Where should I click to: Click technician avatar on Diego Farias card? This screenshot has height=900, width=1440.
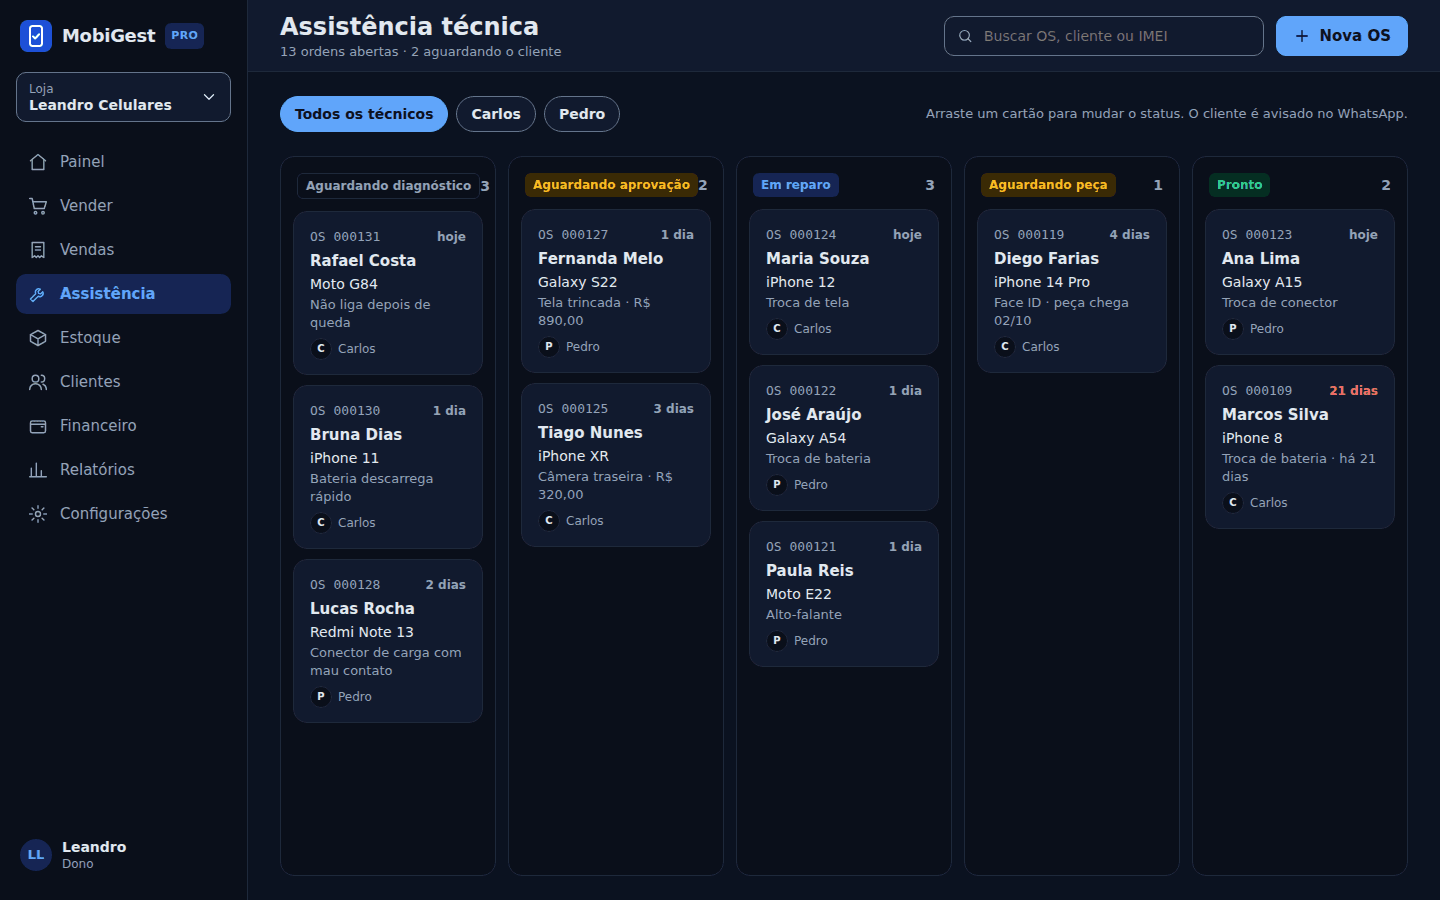pos(1005,347)
